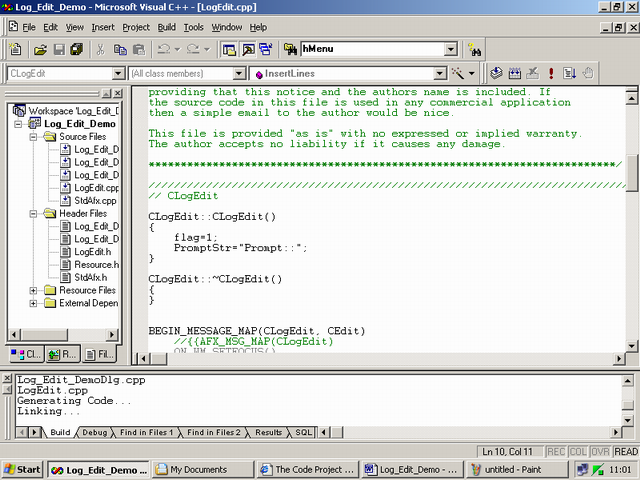The image size is (640, 480).
Task: Click the Cut scissors icon
Action: (100, 50)
